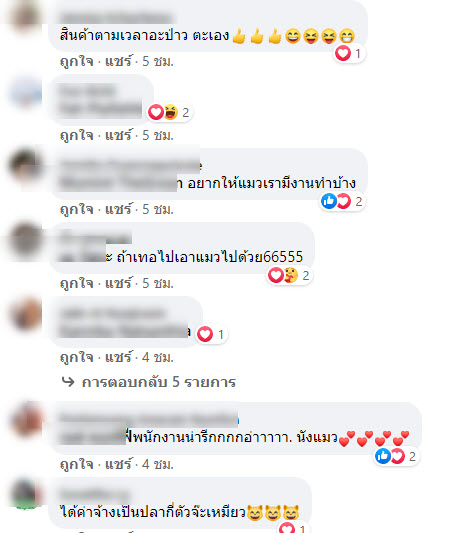This screenshot has height=533, width=464.
Task: Click heart and hug reactions on 66555 comment
Action: point(289,275)
